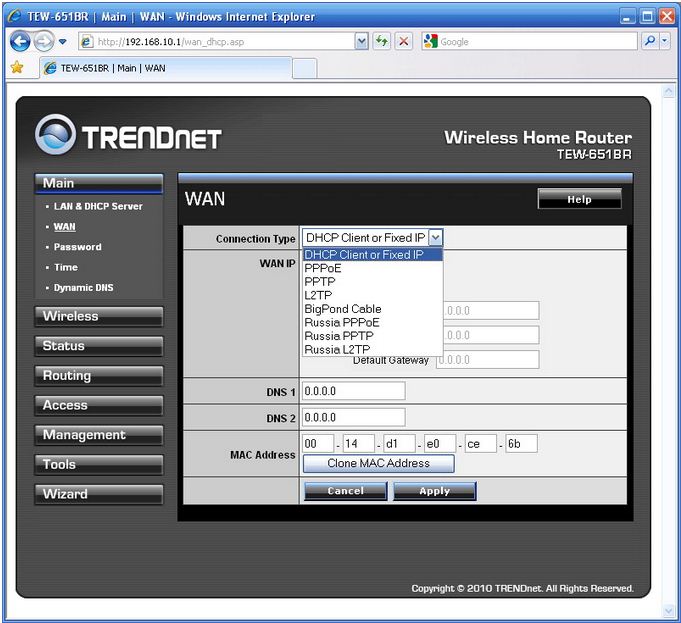The image size is (681, 623).
Task: Open the Wireless menu section
Action: (98, 317)
